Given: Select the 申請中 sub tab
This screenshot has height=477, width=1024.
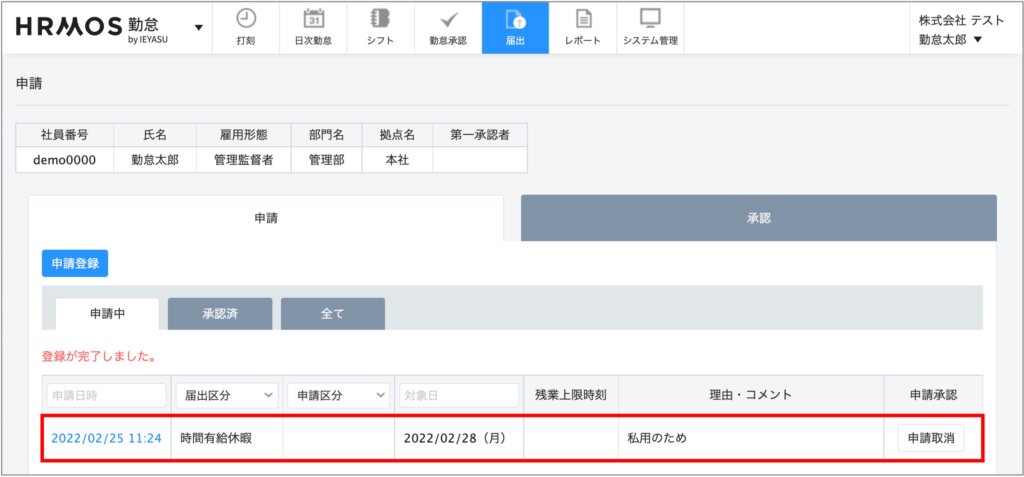Looking at the screenshot, I should click(x=107, y=314).
